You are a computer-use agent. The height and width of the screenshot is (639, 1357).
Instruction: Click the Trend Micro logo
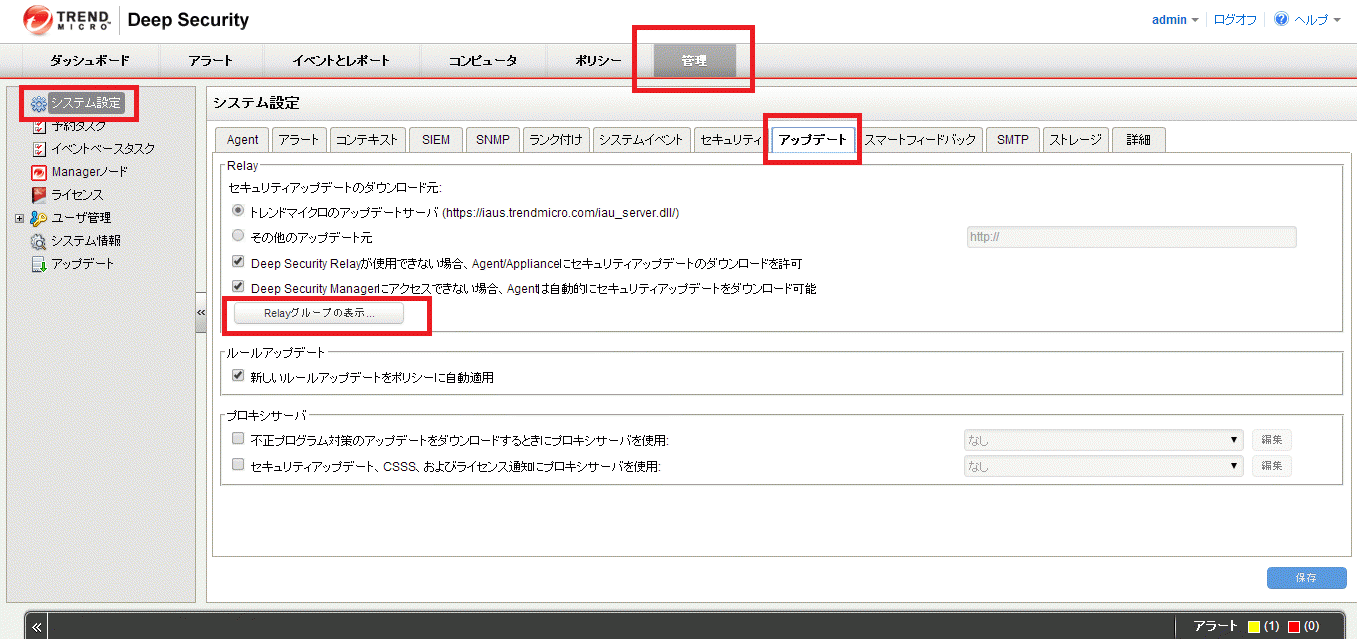[x=65, y=19]
